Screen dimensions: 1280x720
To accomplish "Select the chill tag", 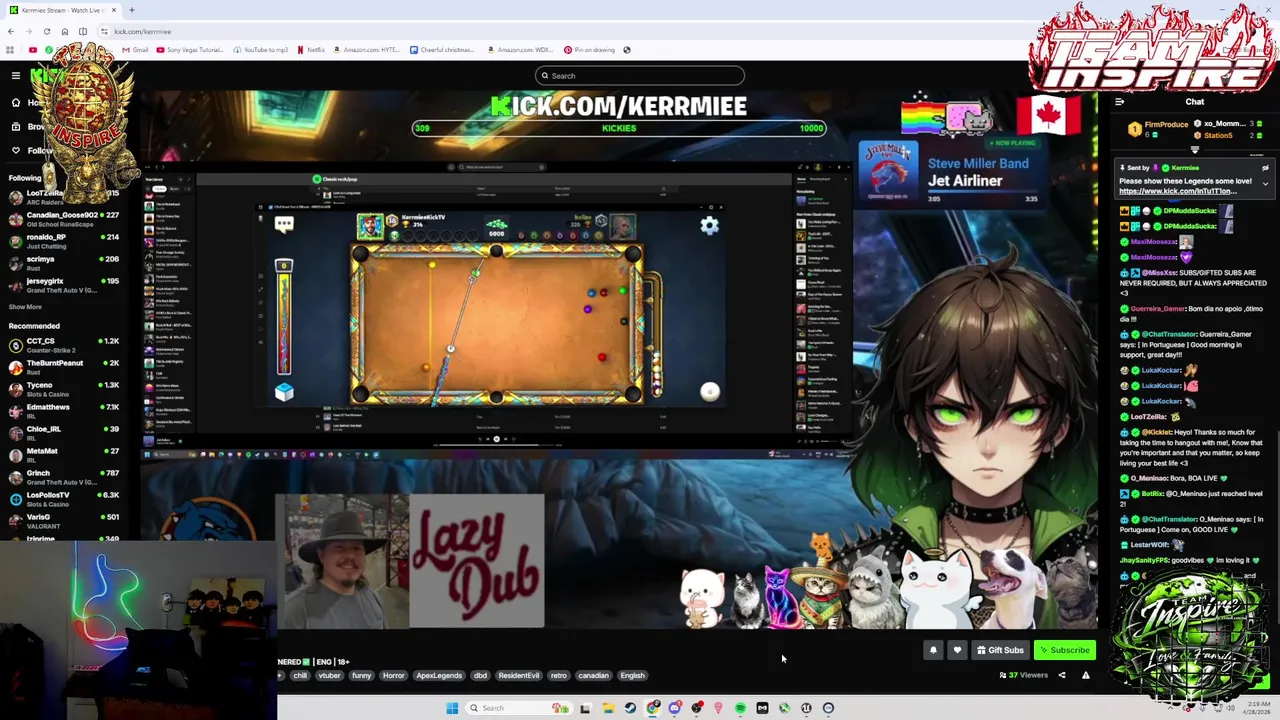I will (x=300, y=676).
